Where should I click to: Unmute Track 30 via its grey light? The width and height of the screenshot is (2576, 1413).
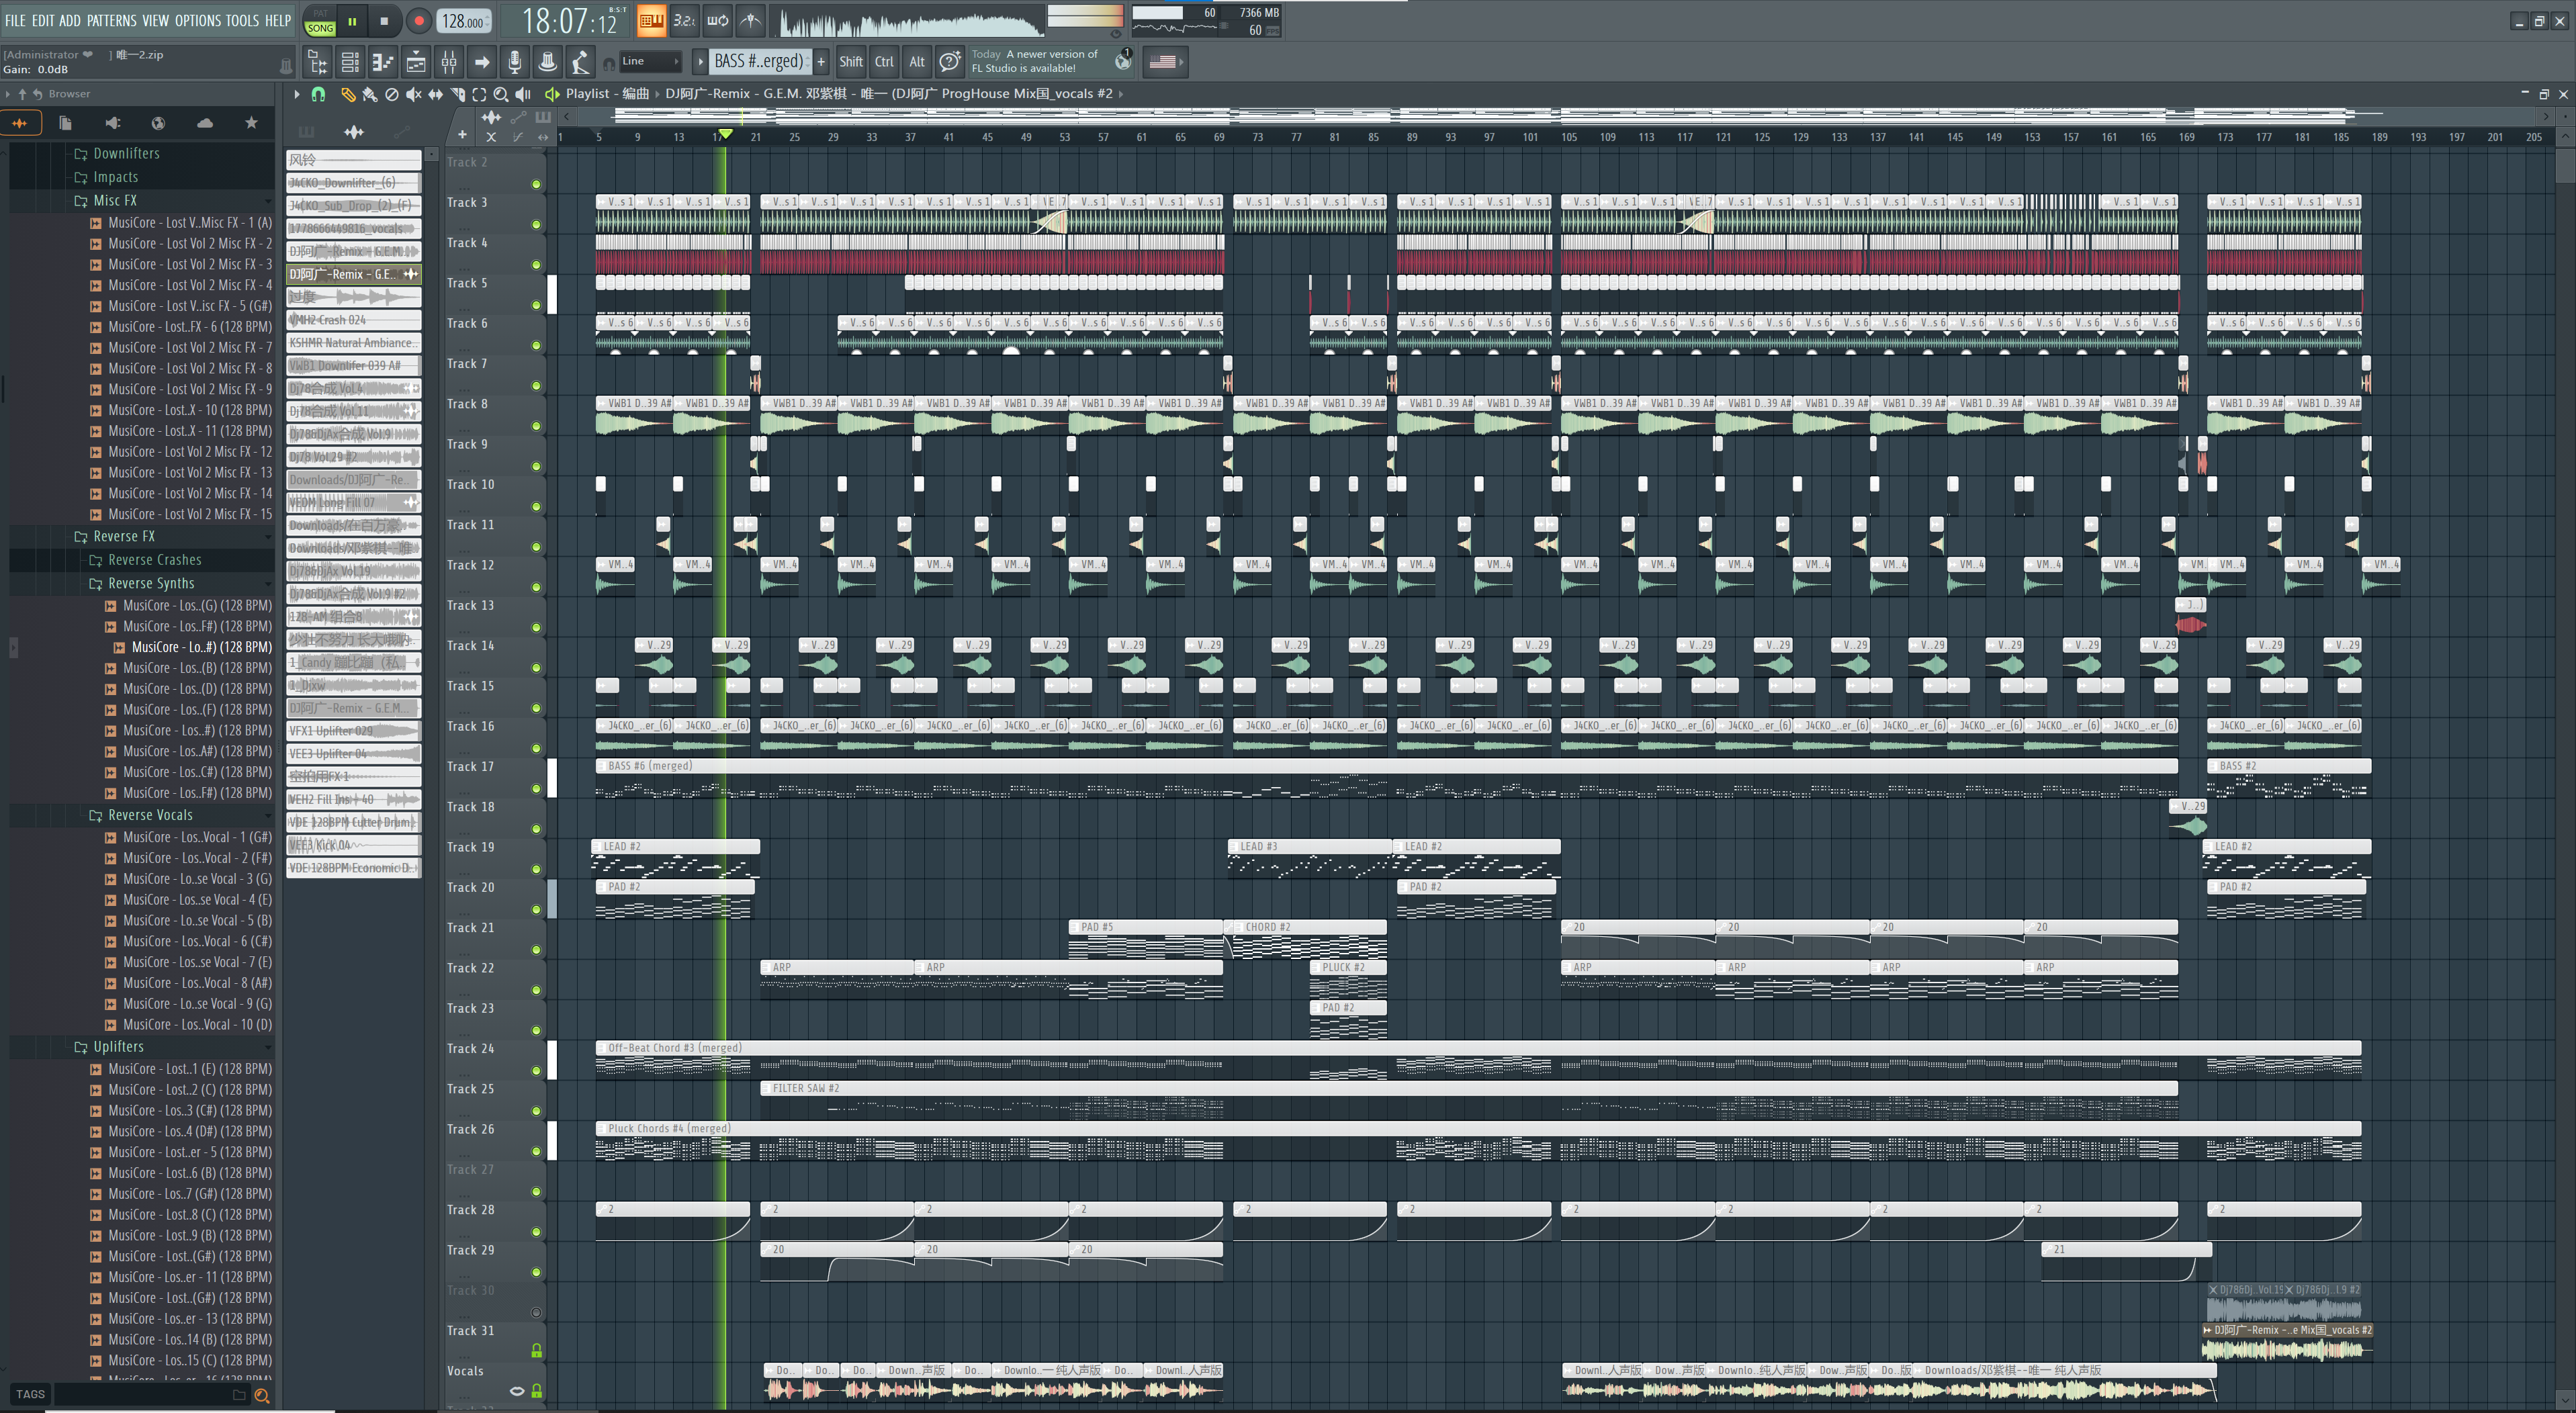point(536,1313)
